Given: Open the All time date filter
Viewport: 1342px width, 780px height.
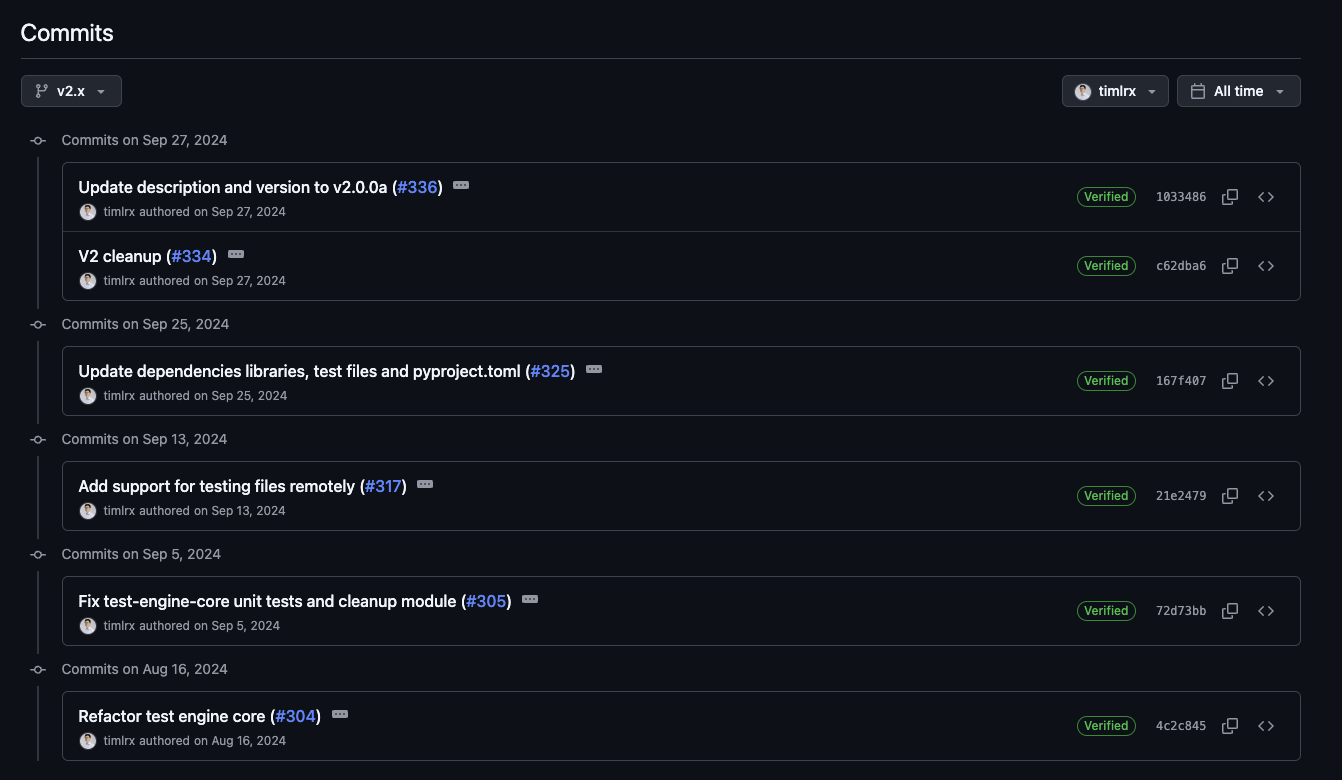Looking at the screenshot, I should pos(1238,91).
